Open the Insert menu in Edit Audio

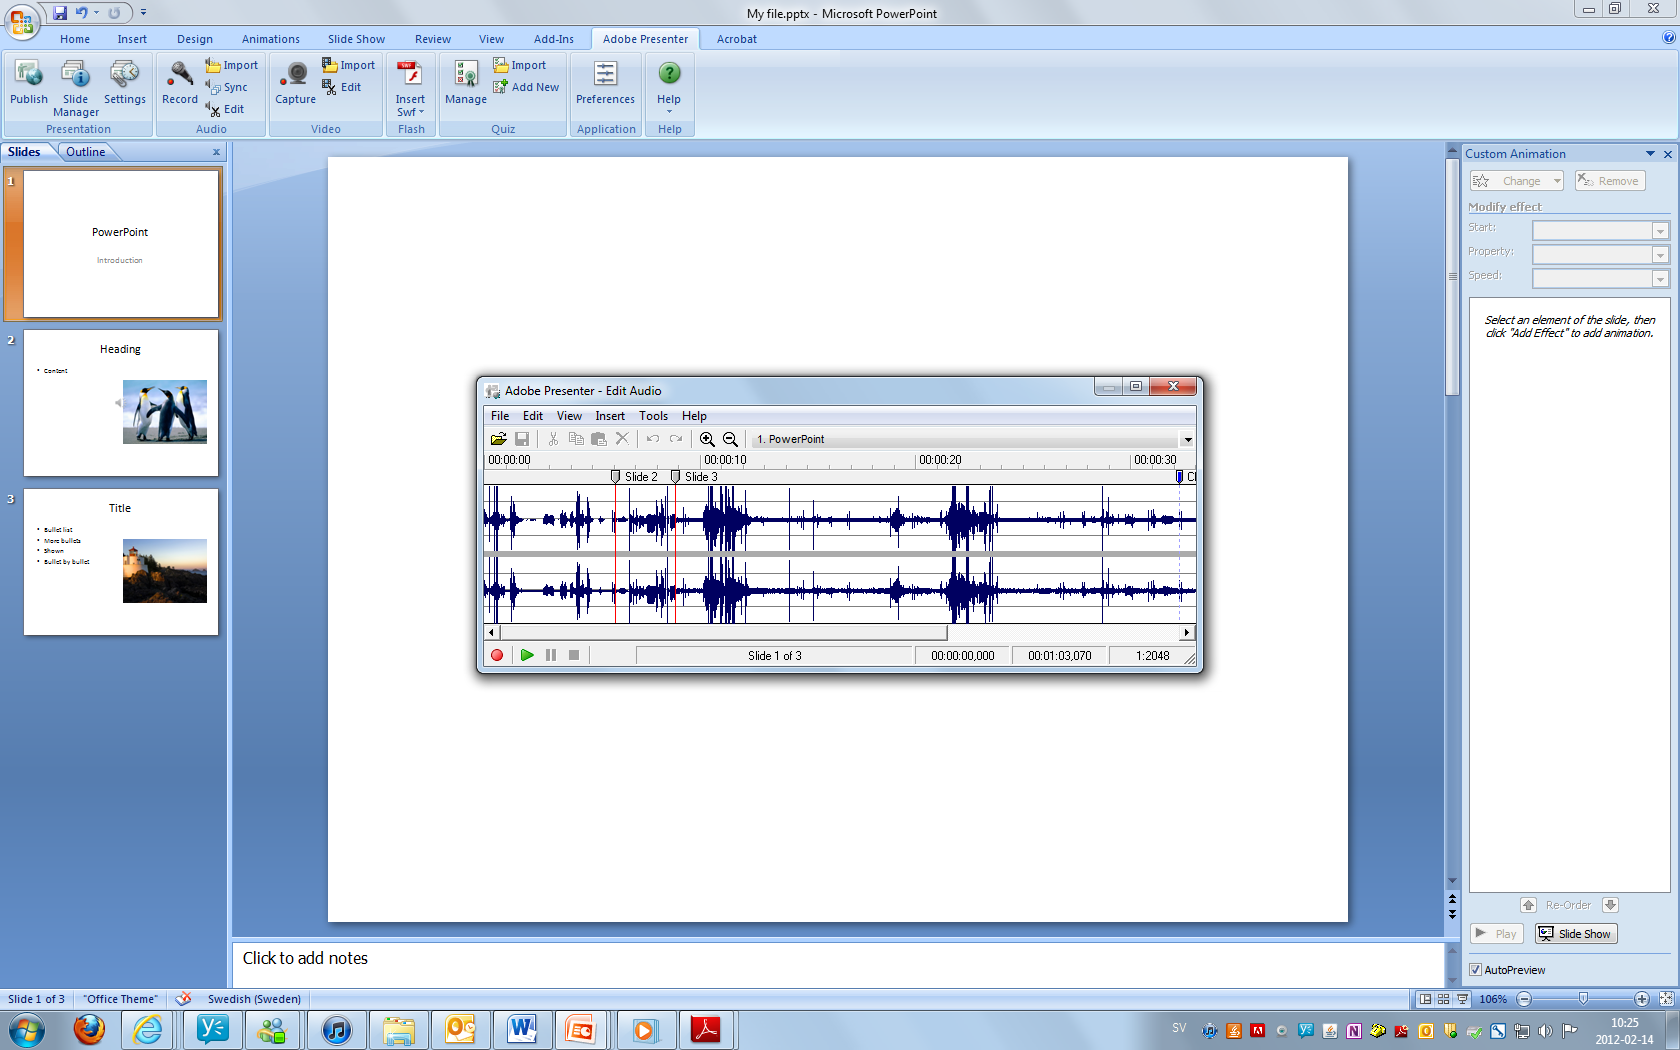pos(610,416)
